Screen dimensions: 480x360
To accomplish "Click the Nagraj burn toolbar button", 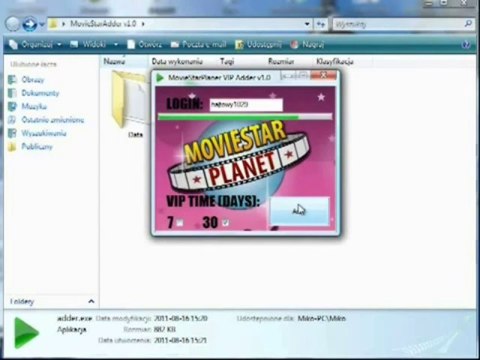I will pyautogui.click(x=307, y=44).
